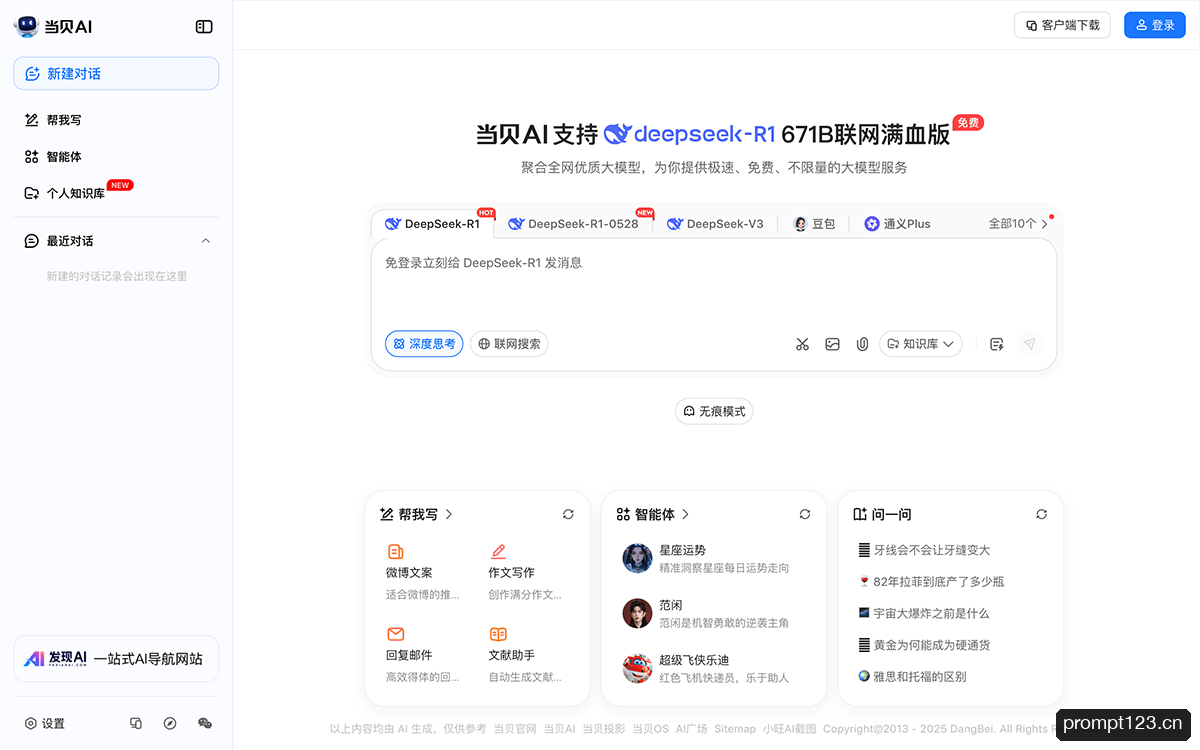
Task: Open the 知识库 dropdown
Action: [921, 344]
